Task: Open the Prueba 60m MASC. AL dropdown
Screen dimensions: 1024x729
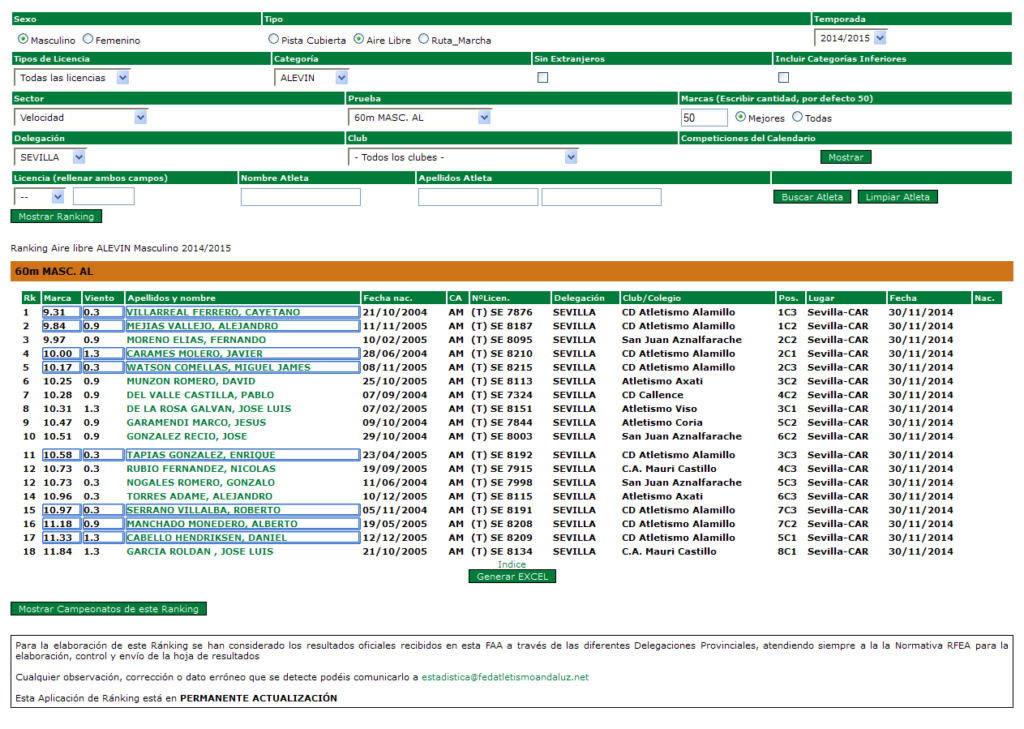Action: (x=420, y=117)
